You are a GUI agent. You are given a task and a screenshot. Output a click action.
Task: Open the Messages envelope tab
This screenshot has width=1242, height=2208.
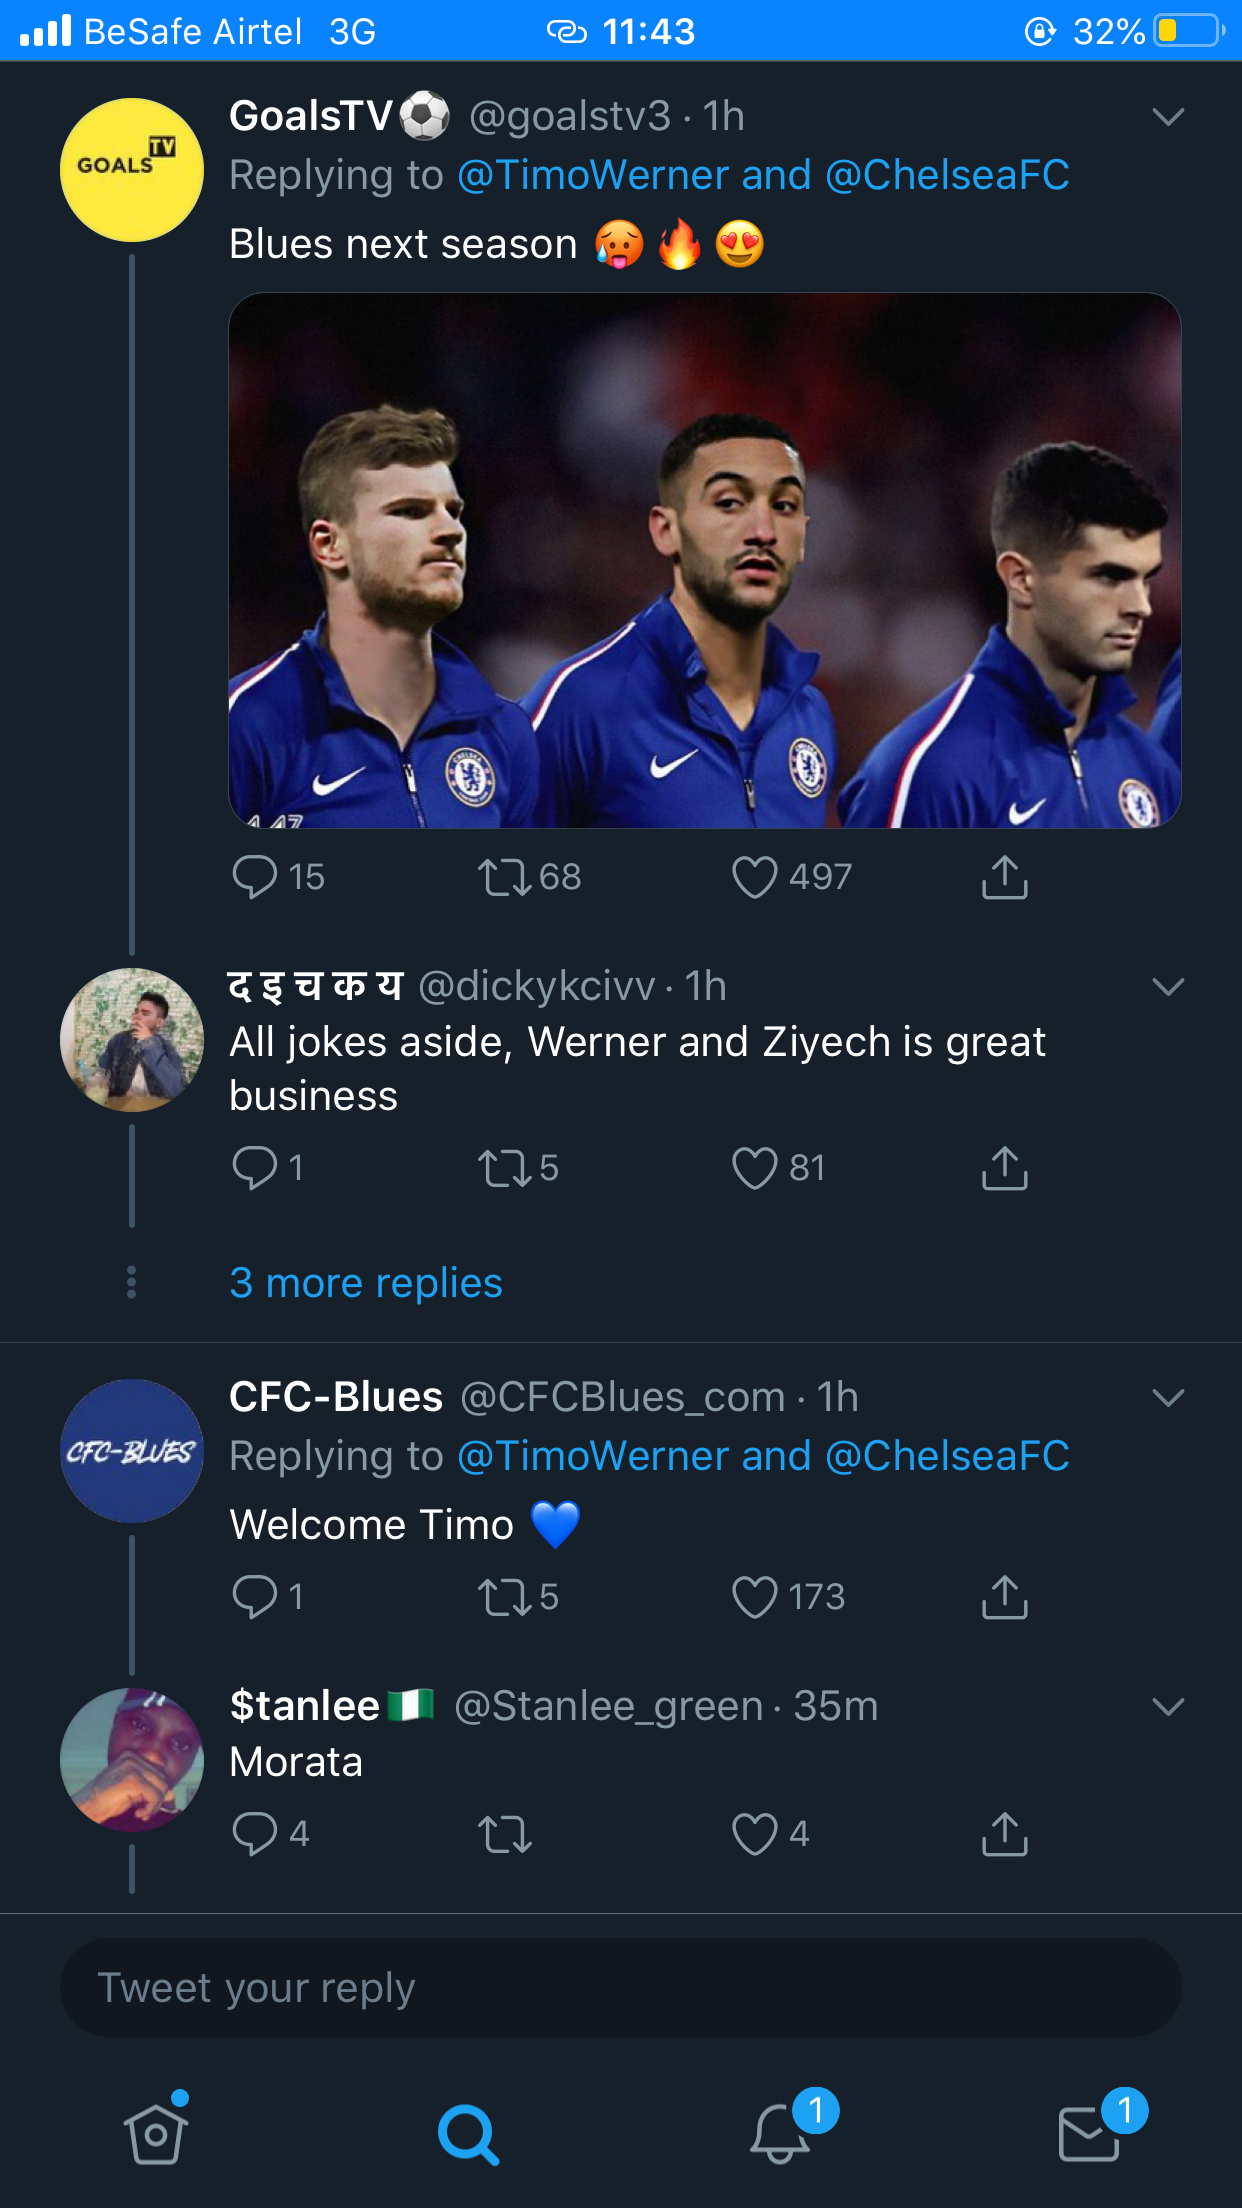[1089, 2133]
